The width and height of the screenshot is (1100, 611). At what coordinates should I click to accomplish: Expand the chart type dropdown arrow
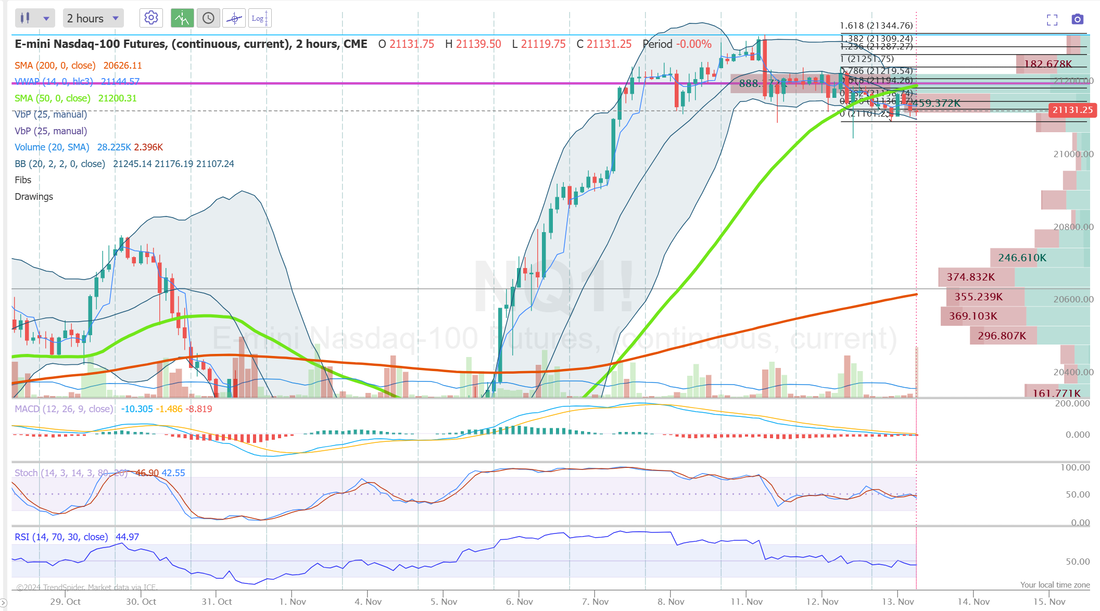pyautogui.click(x=47, y=18)
